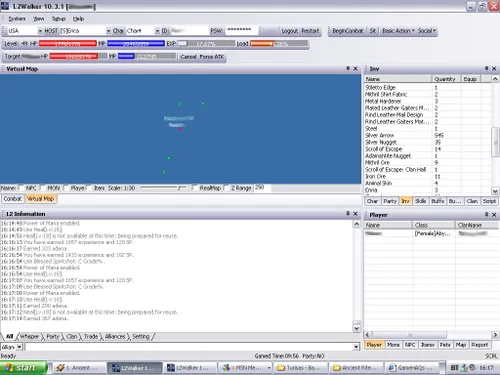Open the View menu
The width and height of the screenshot is (500, 375).
(x=39, y=19)
